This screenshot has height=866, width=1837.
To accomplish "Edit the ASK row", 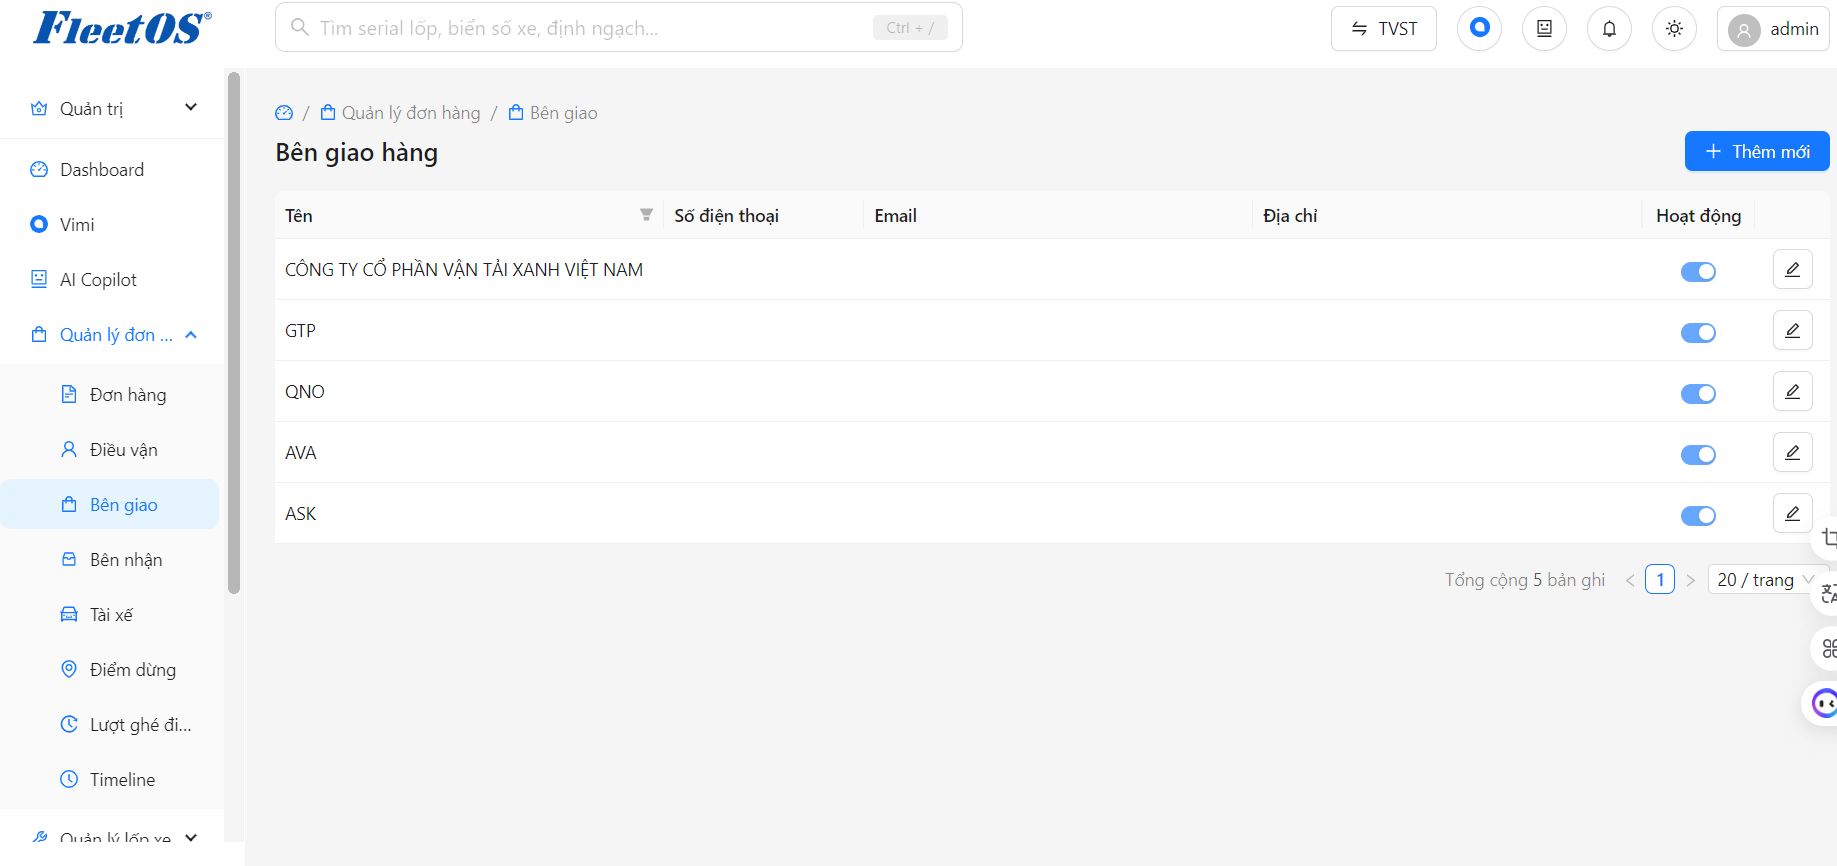I will (x=1792, y=513).
